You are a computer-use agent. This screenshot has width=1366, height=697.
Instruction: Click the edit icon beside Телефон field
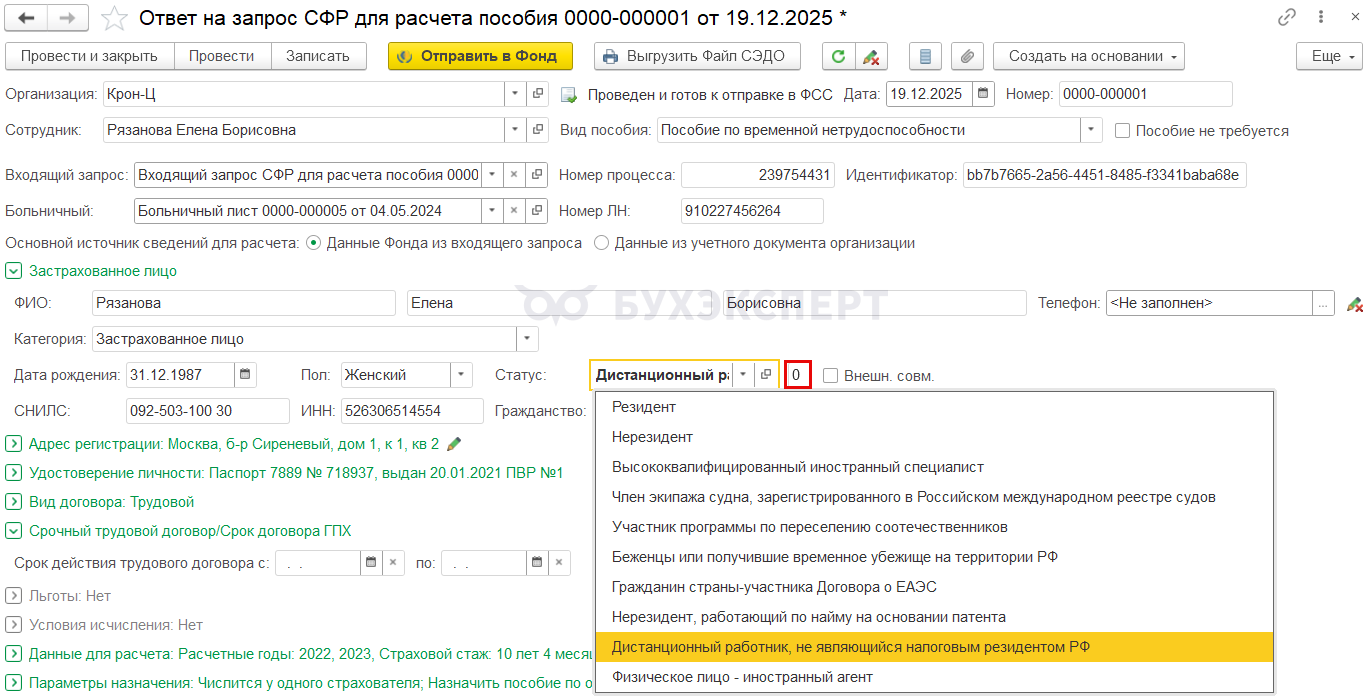click(x=1354, y=303)
